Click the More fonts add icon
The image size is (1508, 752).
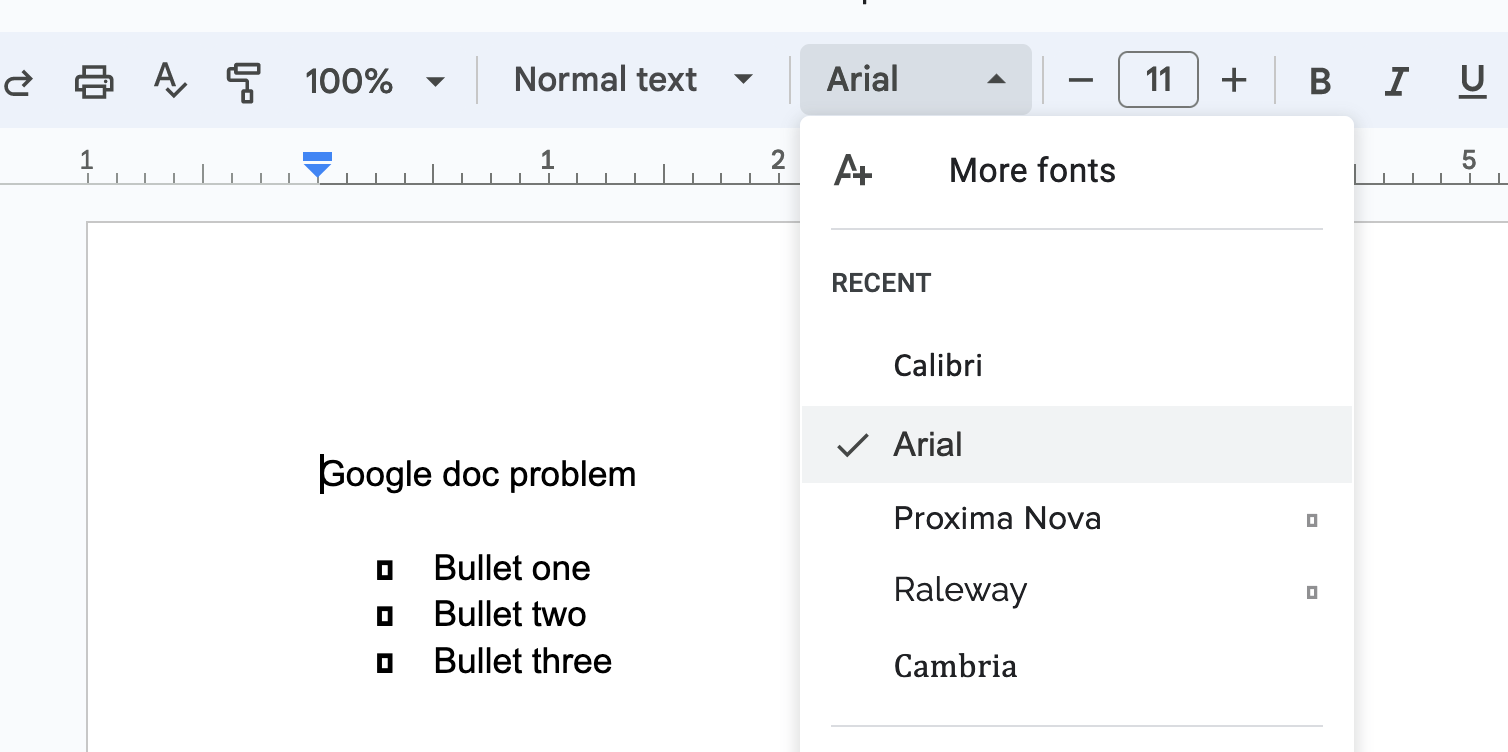[x=853, y=171]
